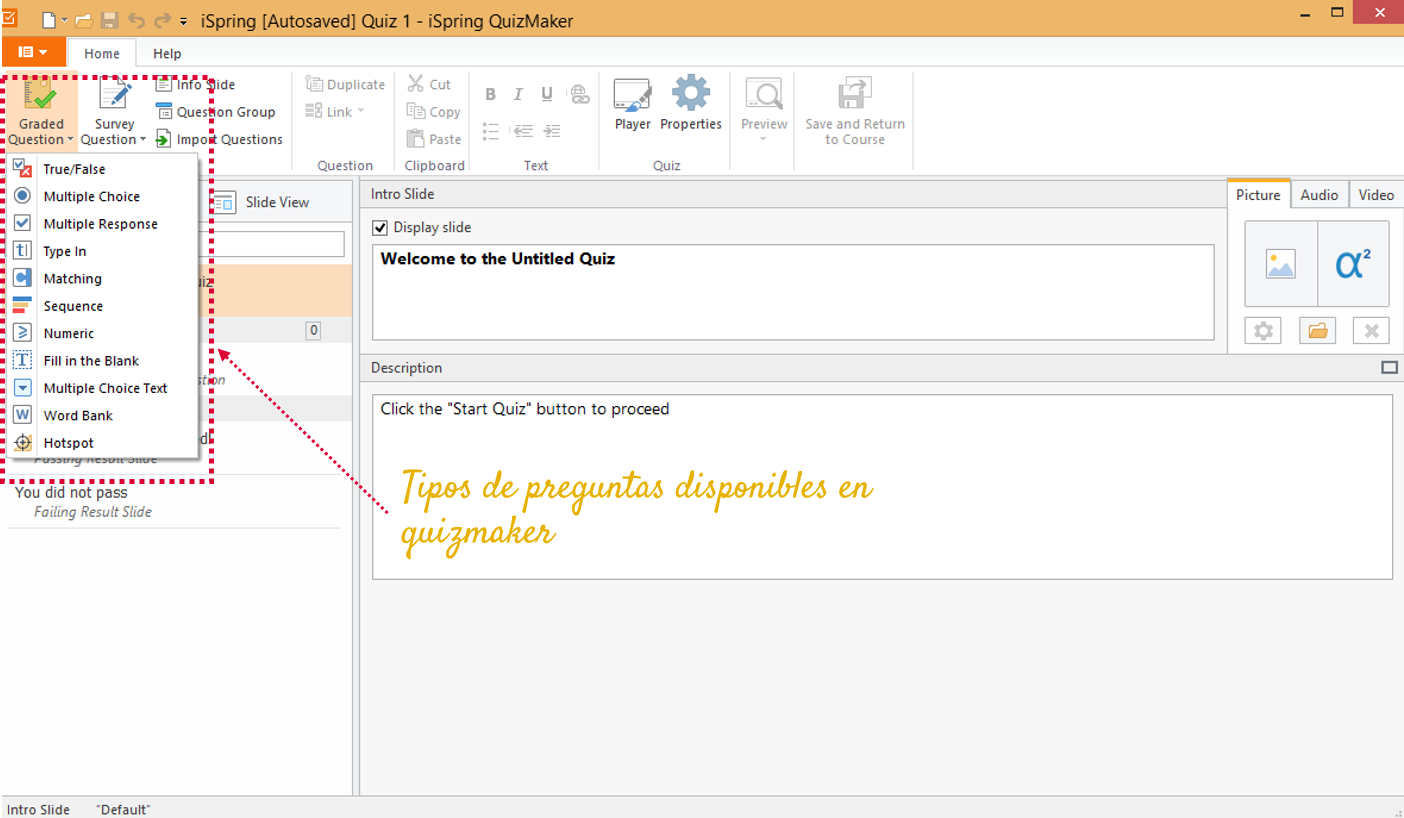The height and width of the screenshot is (818, 1404).
Task: Remove the picture with X button
Action: 1371,331
